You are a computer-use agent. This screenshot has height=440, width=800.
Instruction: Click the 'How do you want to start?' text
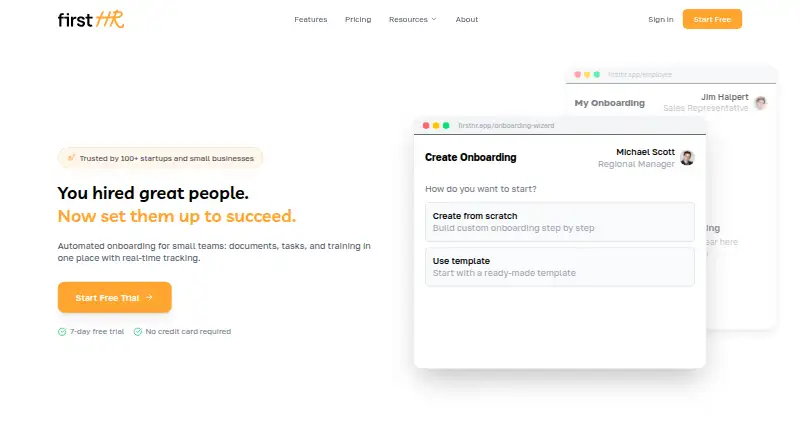[x=481, y=189]
